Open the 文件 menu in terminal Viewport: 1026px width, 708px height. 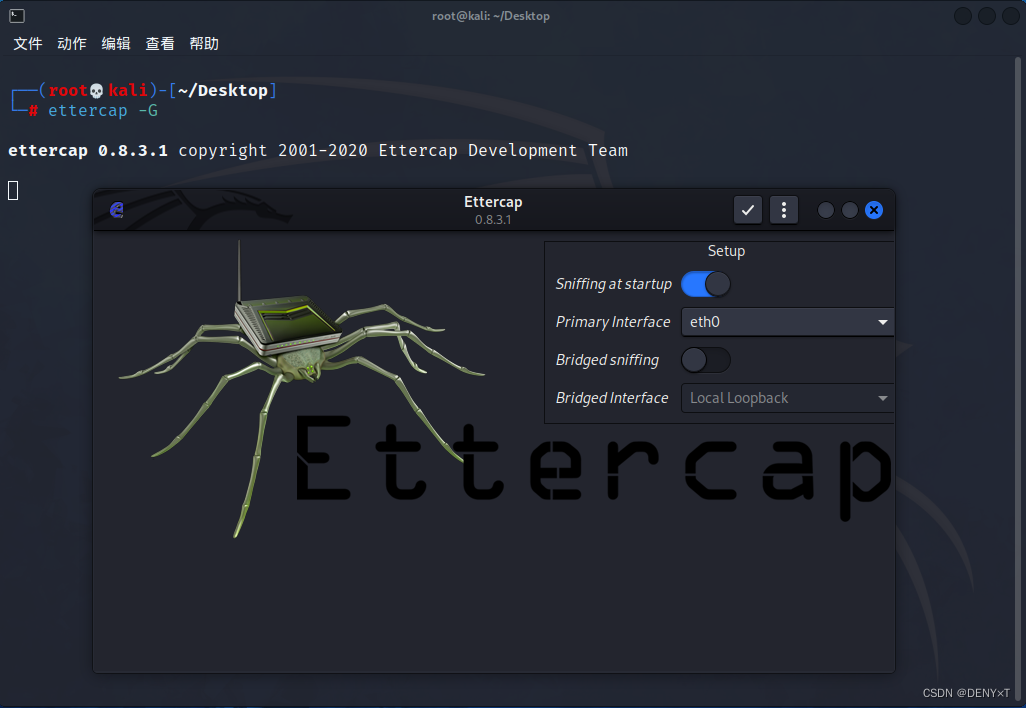coord(27,44)
